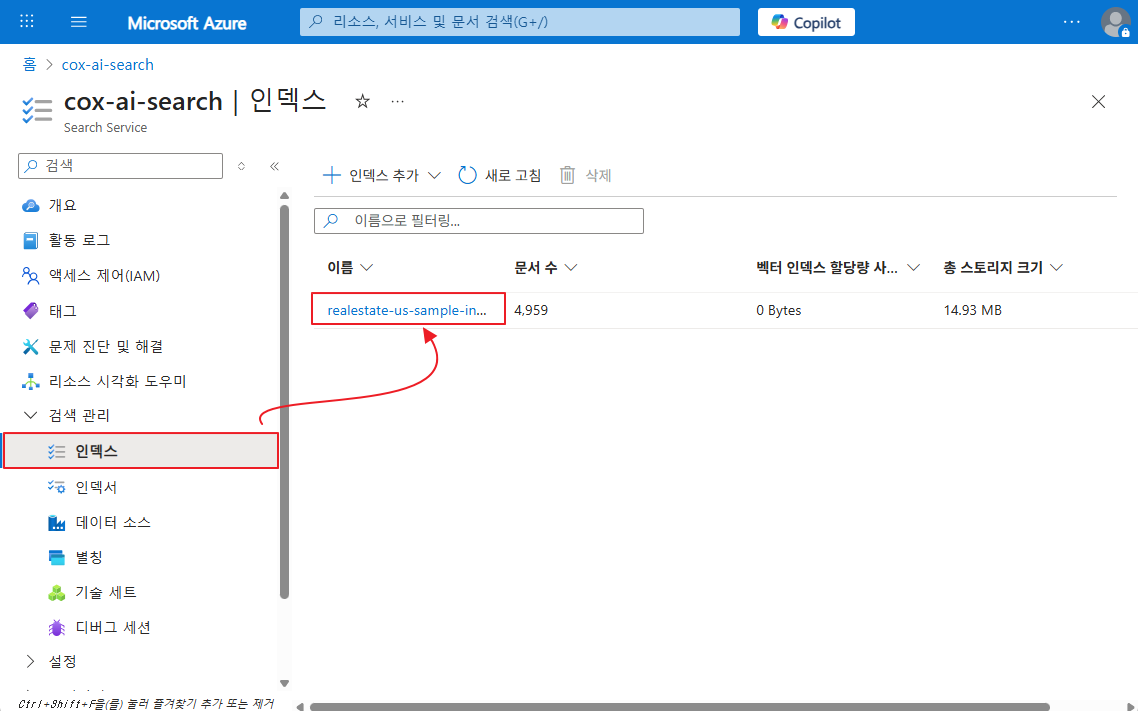Click the sidebar 검색 filter box

point(120,165)
